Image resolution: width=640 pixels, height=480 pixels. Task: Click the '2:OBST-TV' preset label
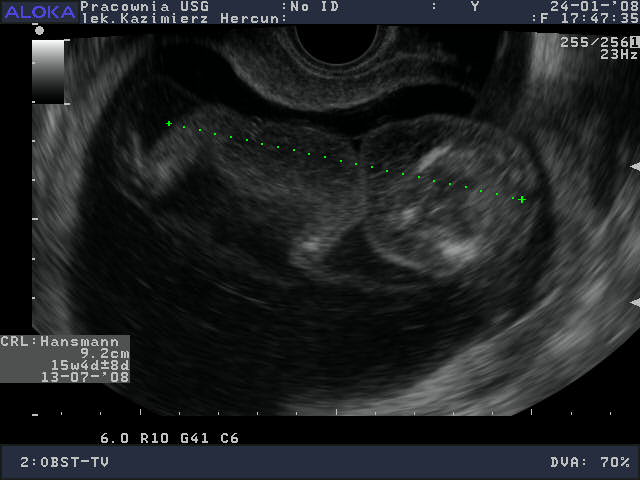click(x=64, y=462)
